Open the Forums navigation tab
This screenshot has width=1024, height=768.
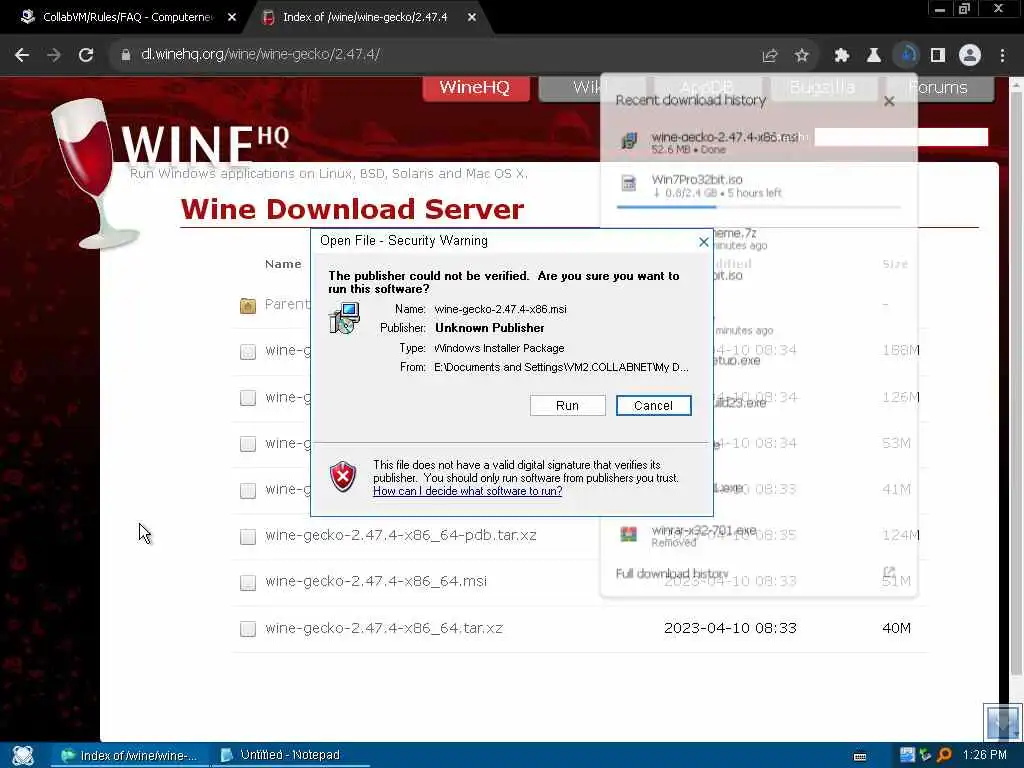pyautogui.click(x=938, y=88)
